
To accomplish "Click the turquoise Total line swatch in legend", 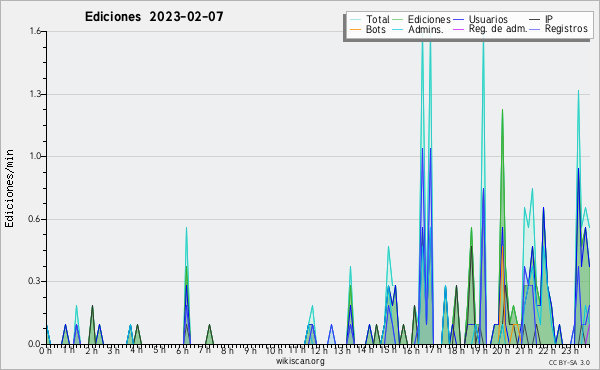I will pos(355,20).
